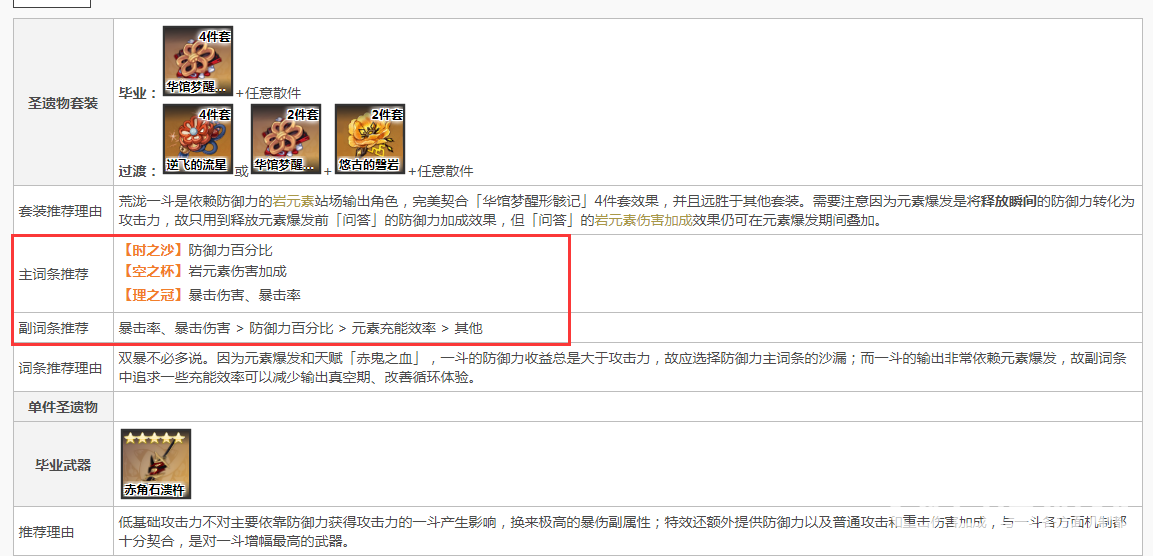This screenshot has height=556, width=1153.
Task: Click the orange 【时之沙】 label
Action: click(x=154, y=250)
